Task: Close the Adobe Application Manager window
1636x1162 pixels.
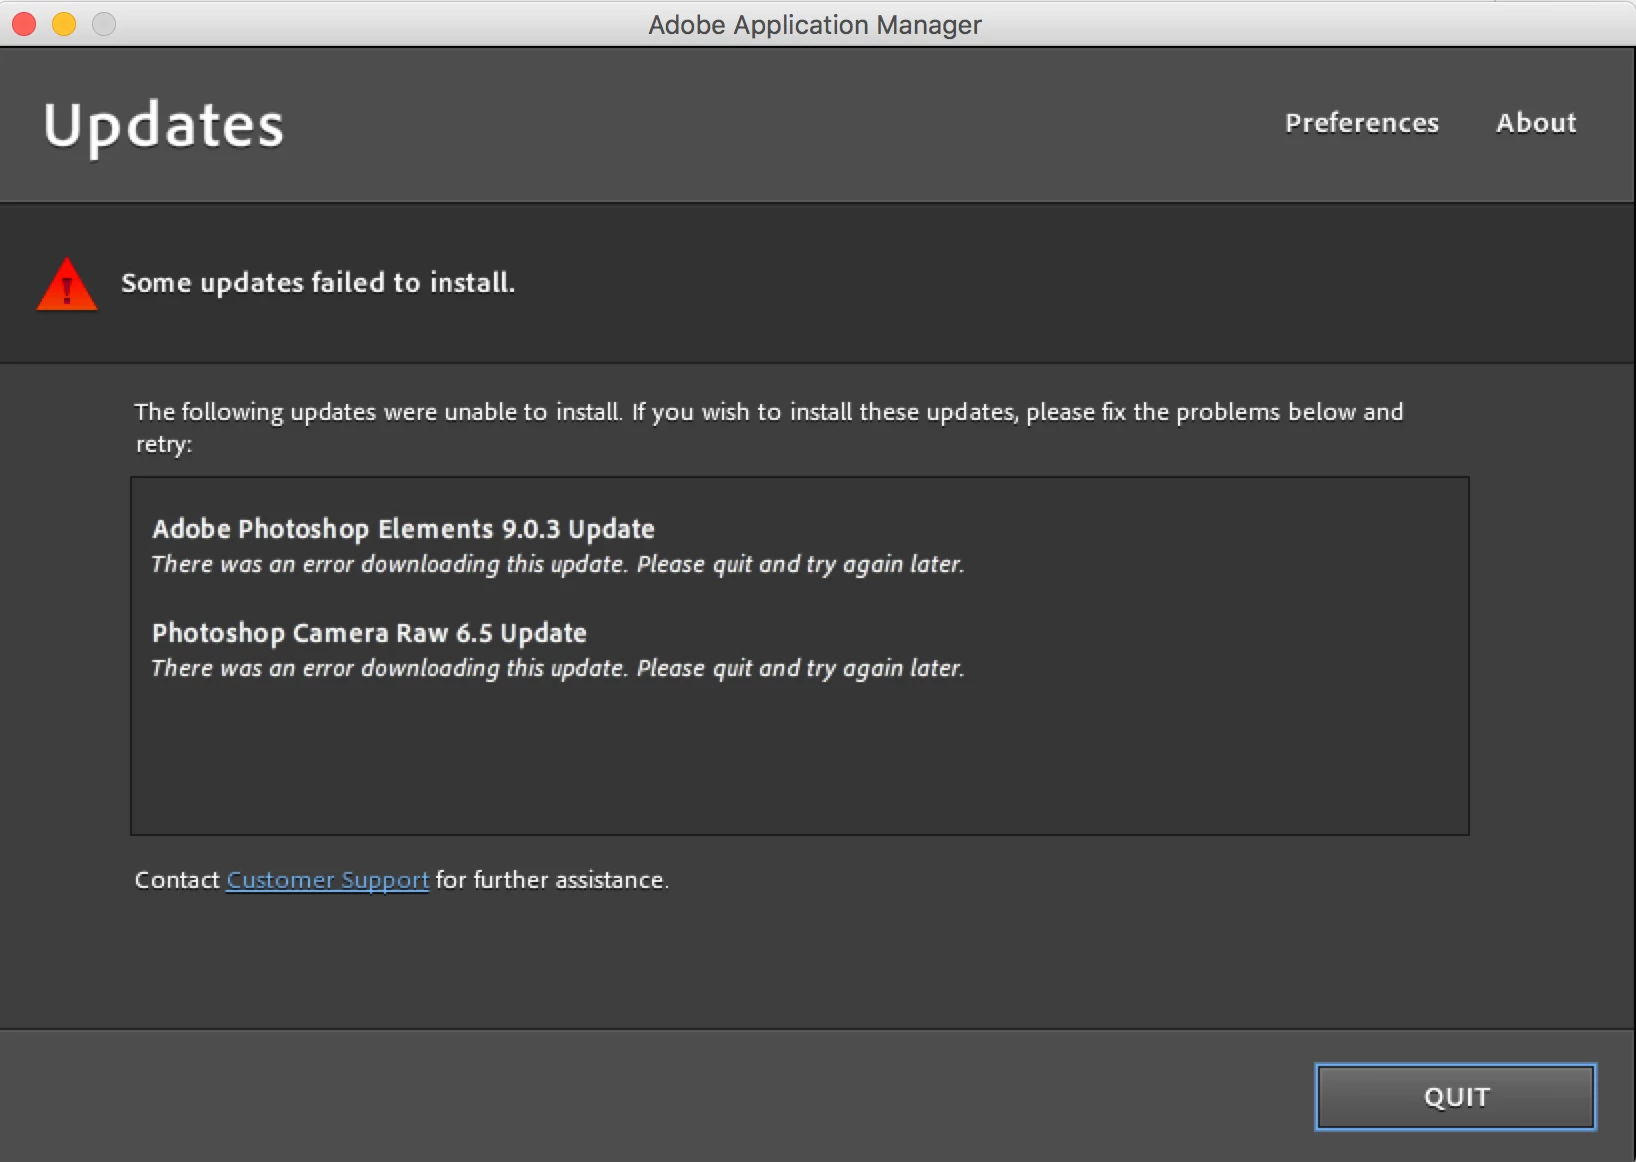Action: [24, 24]
